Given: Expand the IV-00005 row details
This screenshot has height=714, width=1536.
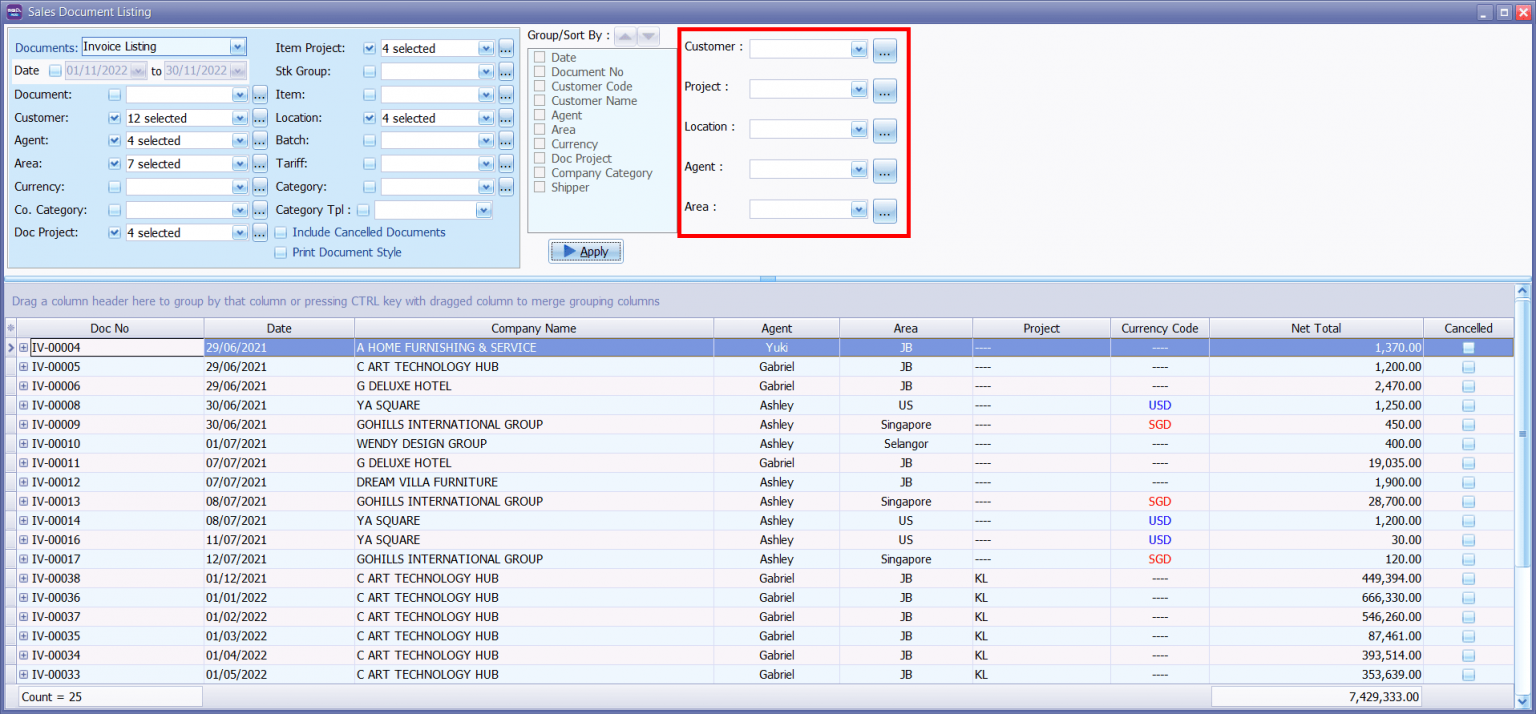Looking at the screenshot, I should (22, 366).
